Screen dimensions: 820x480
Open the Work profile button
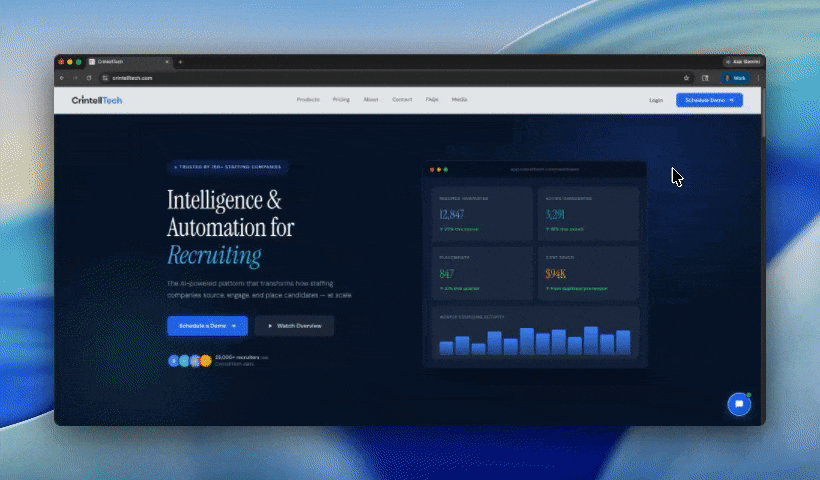tap(735, 78)
